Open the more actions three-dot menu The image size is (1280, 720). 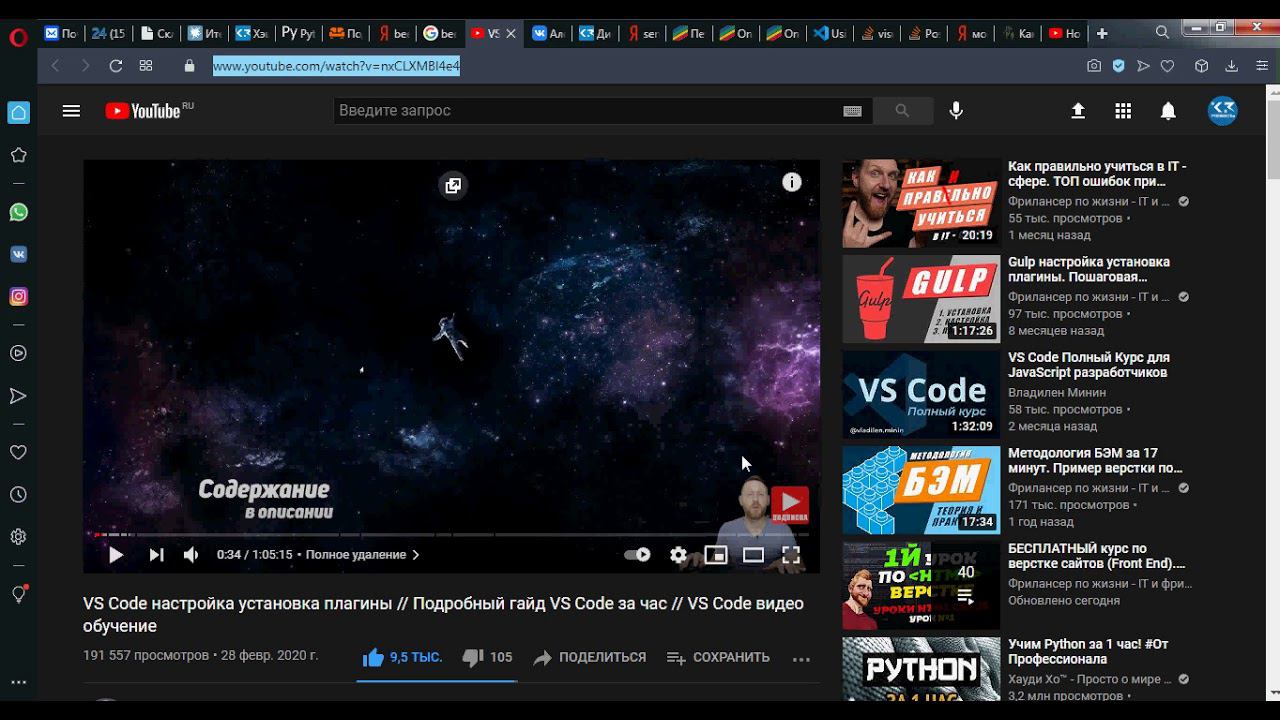click(x=801, y=659)
